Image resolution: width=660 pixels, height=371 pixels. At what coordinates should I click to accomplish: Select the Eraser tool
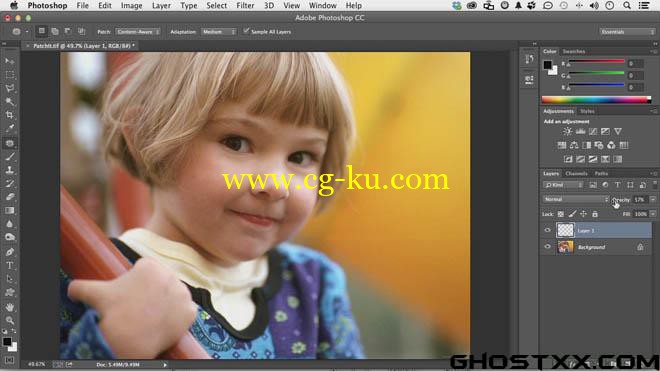pyautogui.click(x=9, y=197)
